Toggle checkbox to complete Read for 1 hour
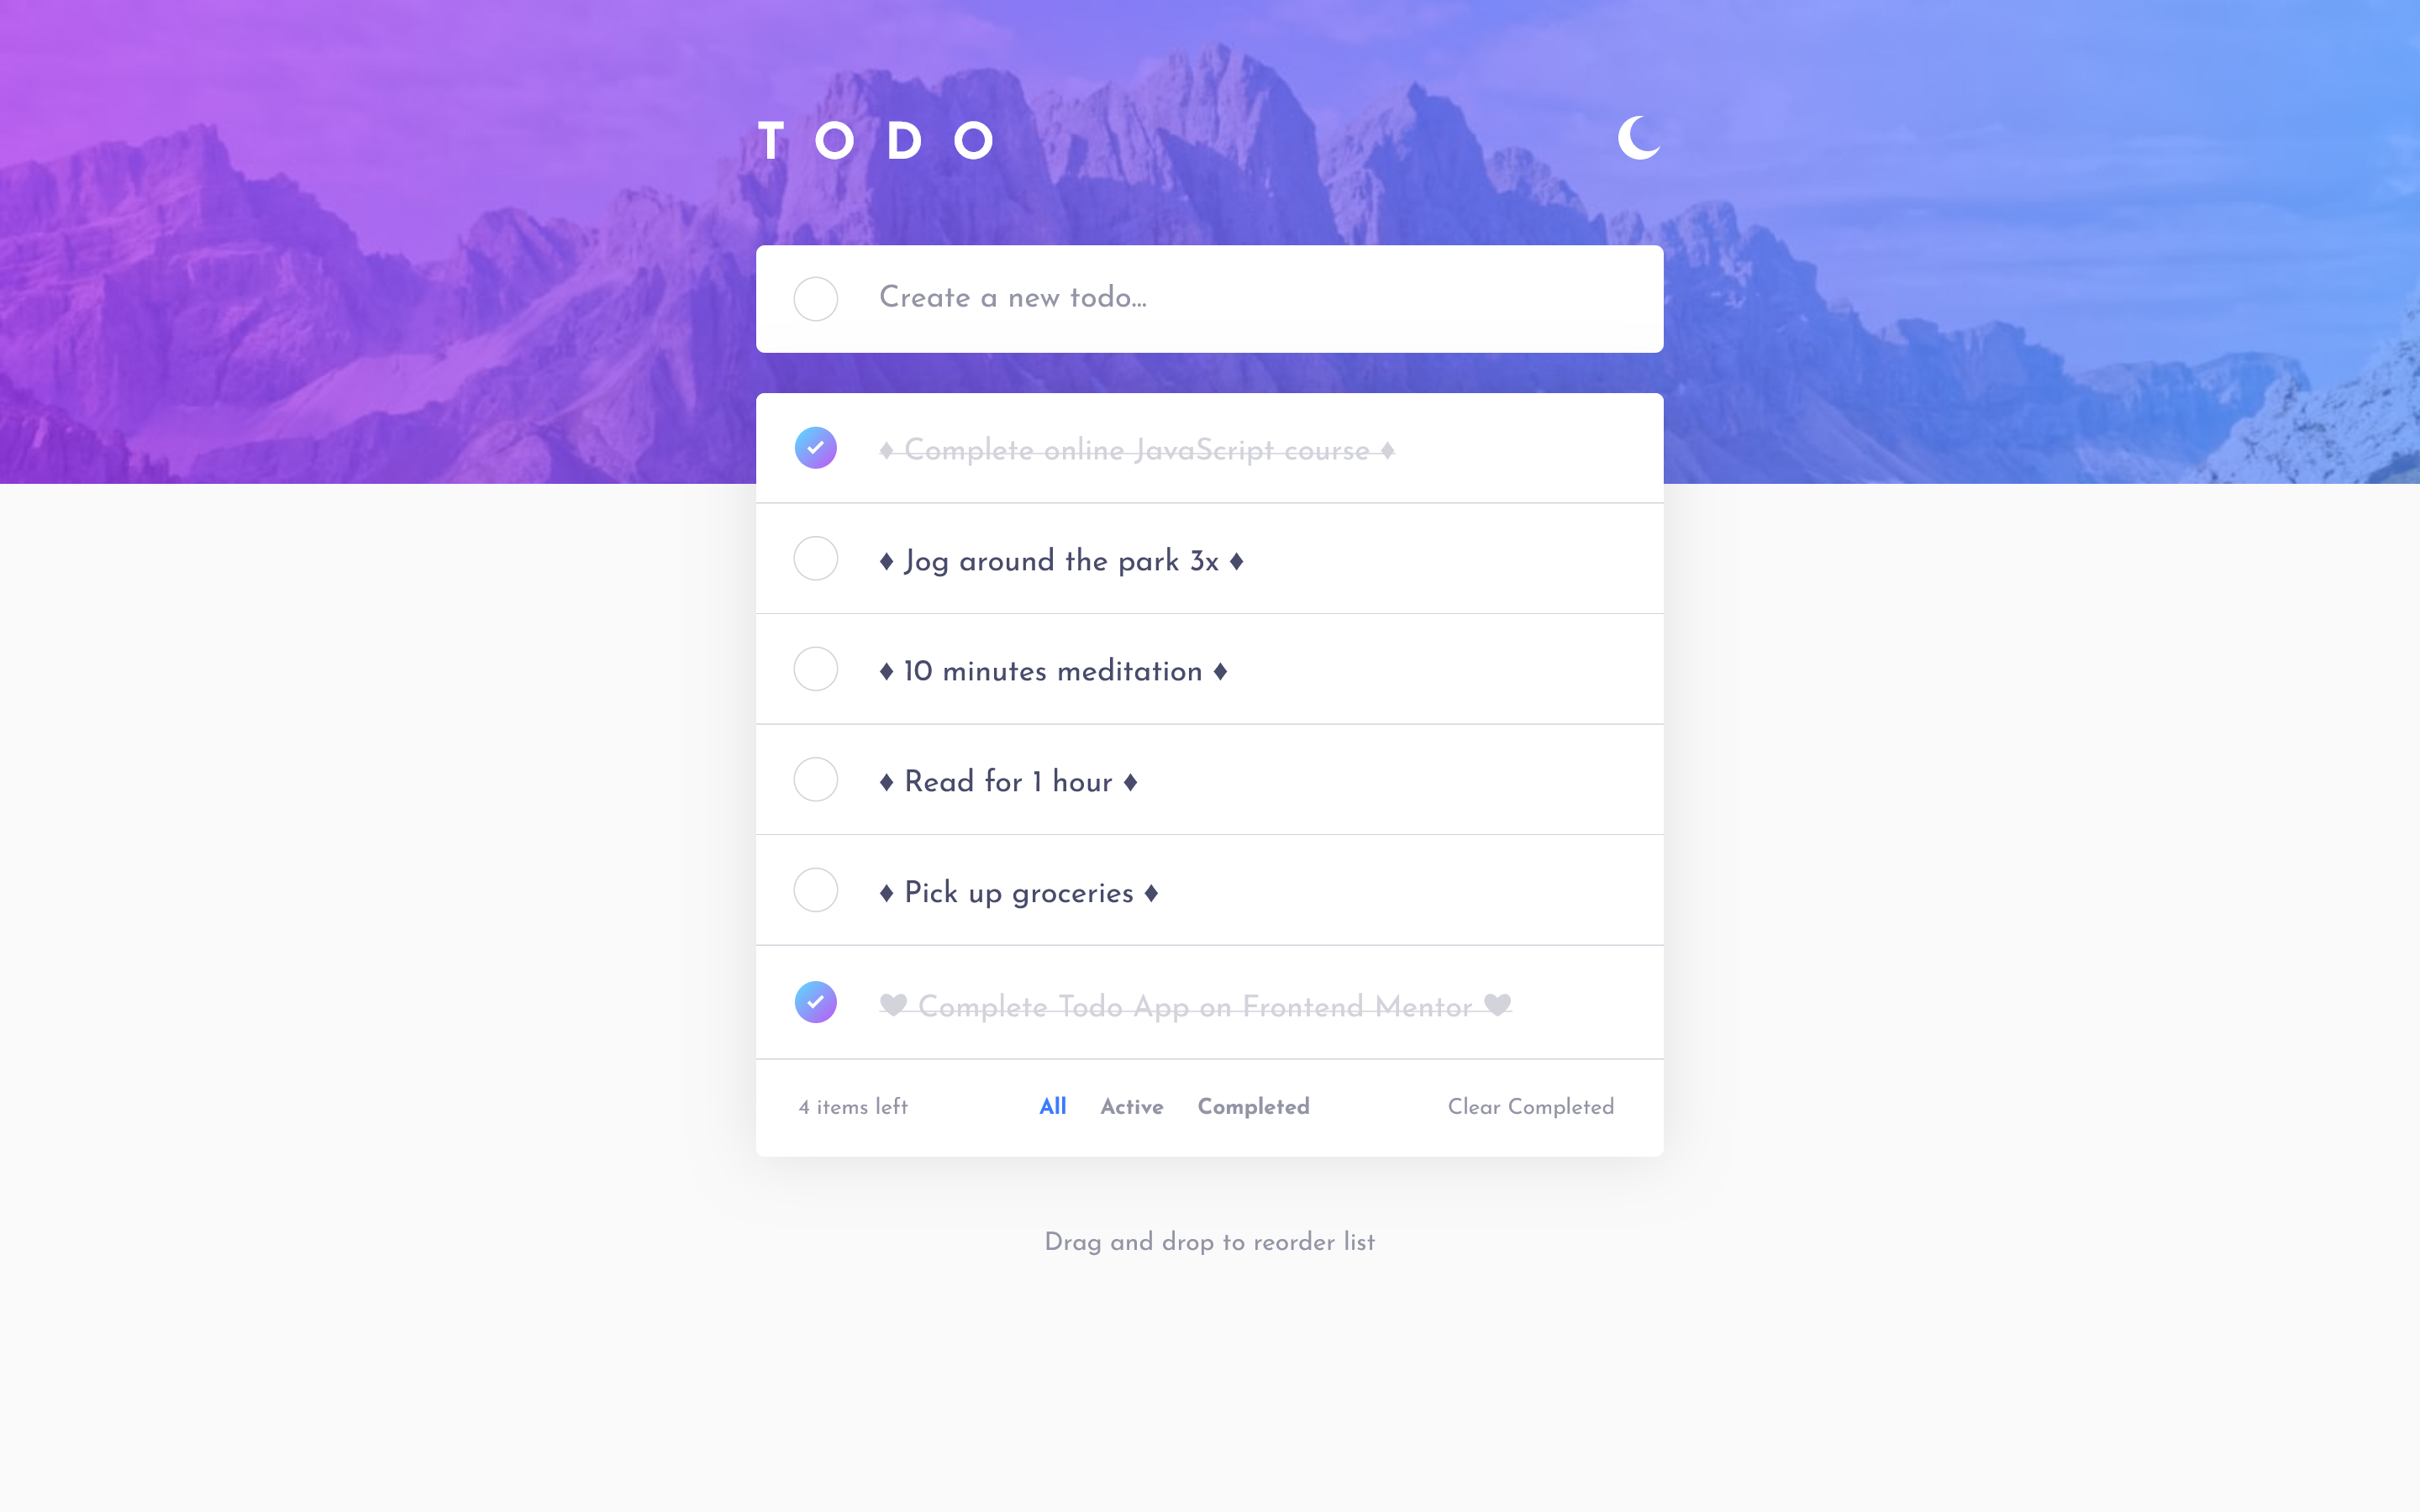 [815, 780]
